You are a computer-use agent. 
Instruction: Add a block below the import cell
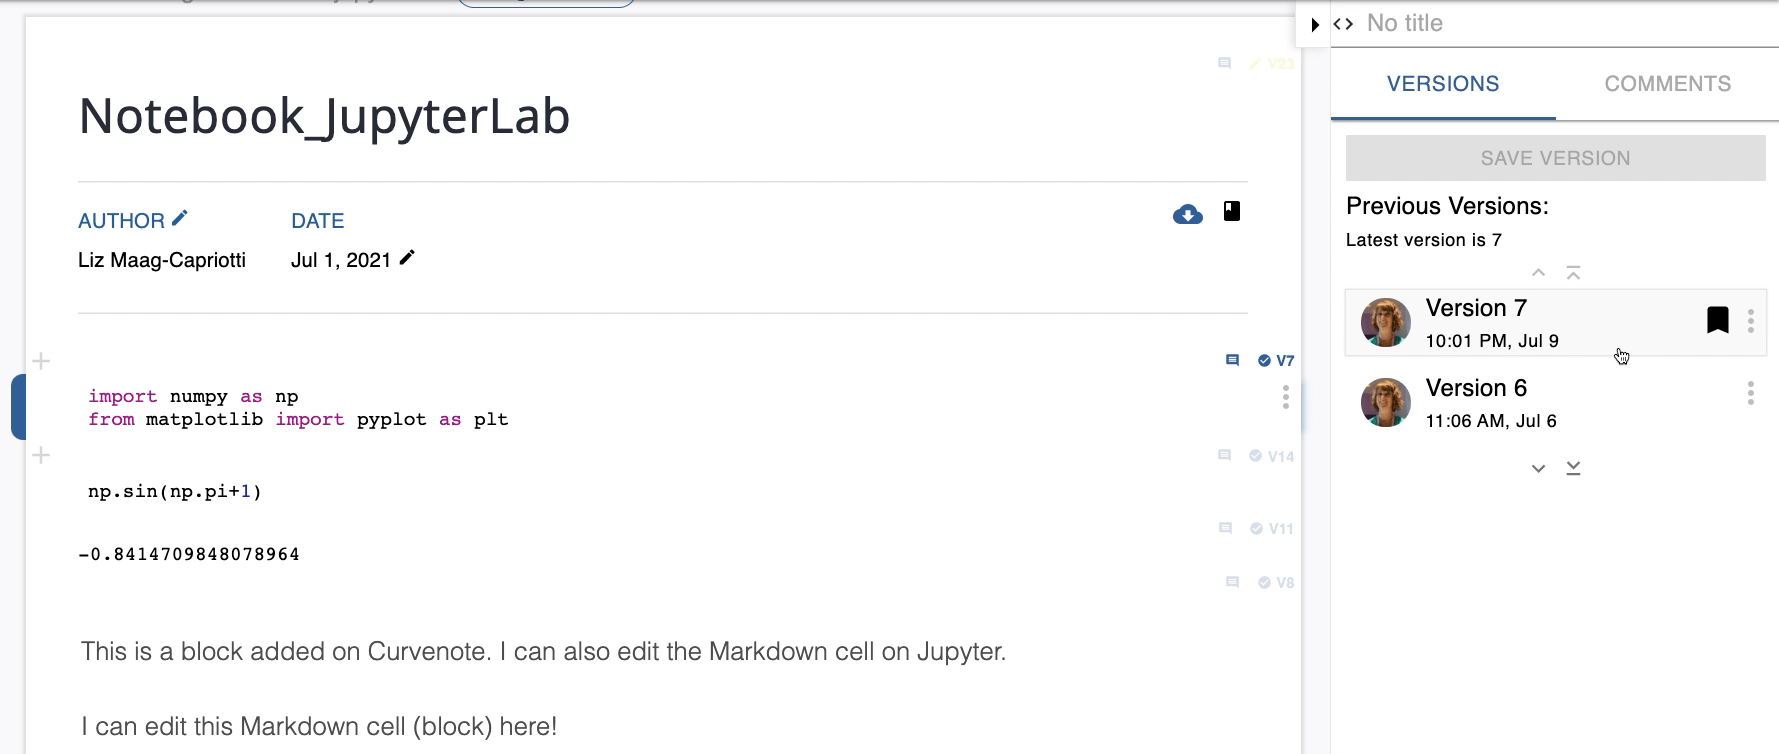pos(41,456)
